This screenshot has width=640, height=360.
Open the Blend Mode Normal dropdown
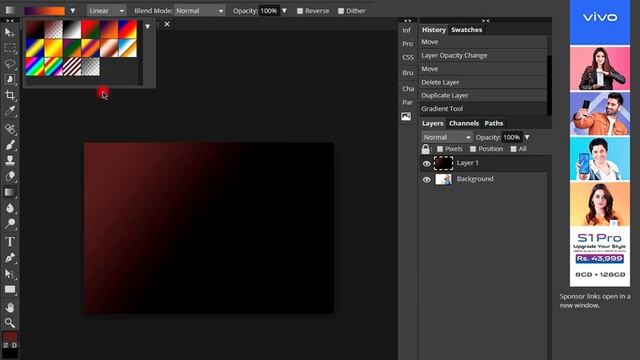coord(200,11)
